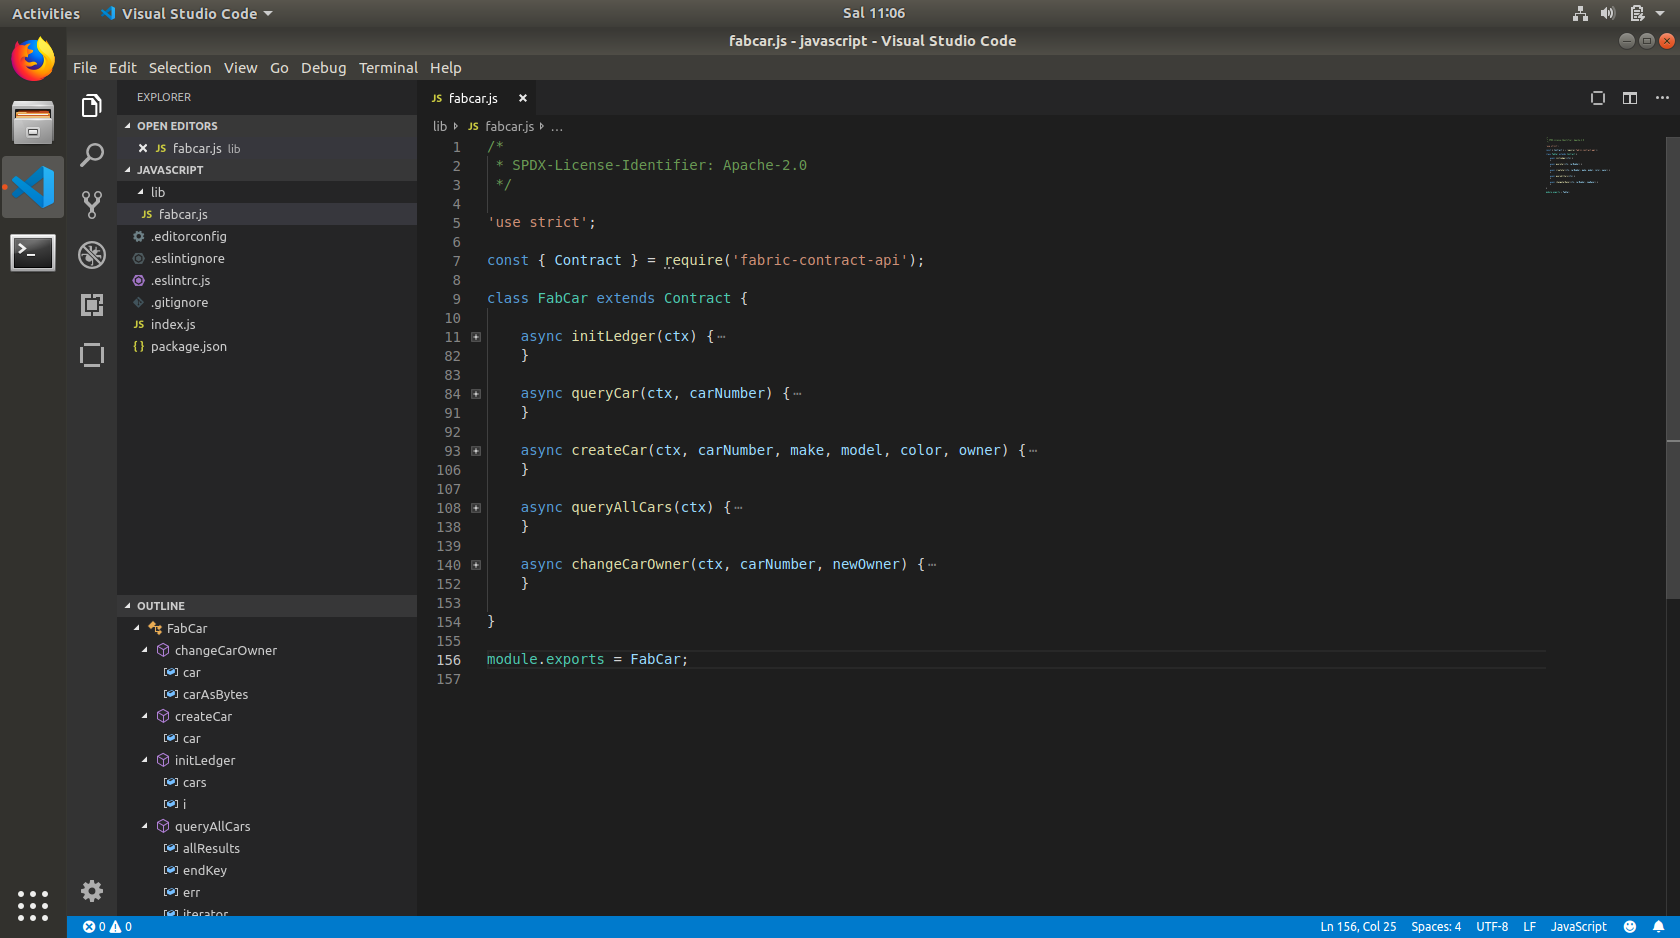Change language mode JavaScript
The width and height of the screenshot is (1680, 938).
[x=1578, y=927]
